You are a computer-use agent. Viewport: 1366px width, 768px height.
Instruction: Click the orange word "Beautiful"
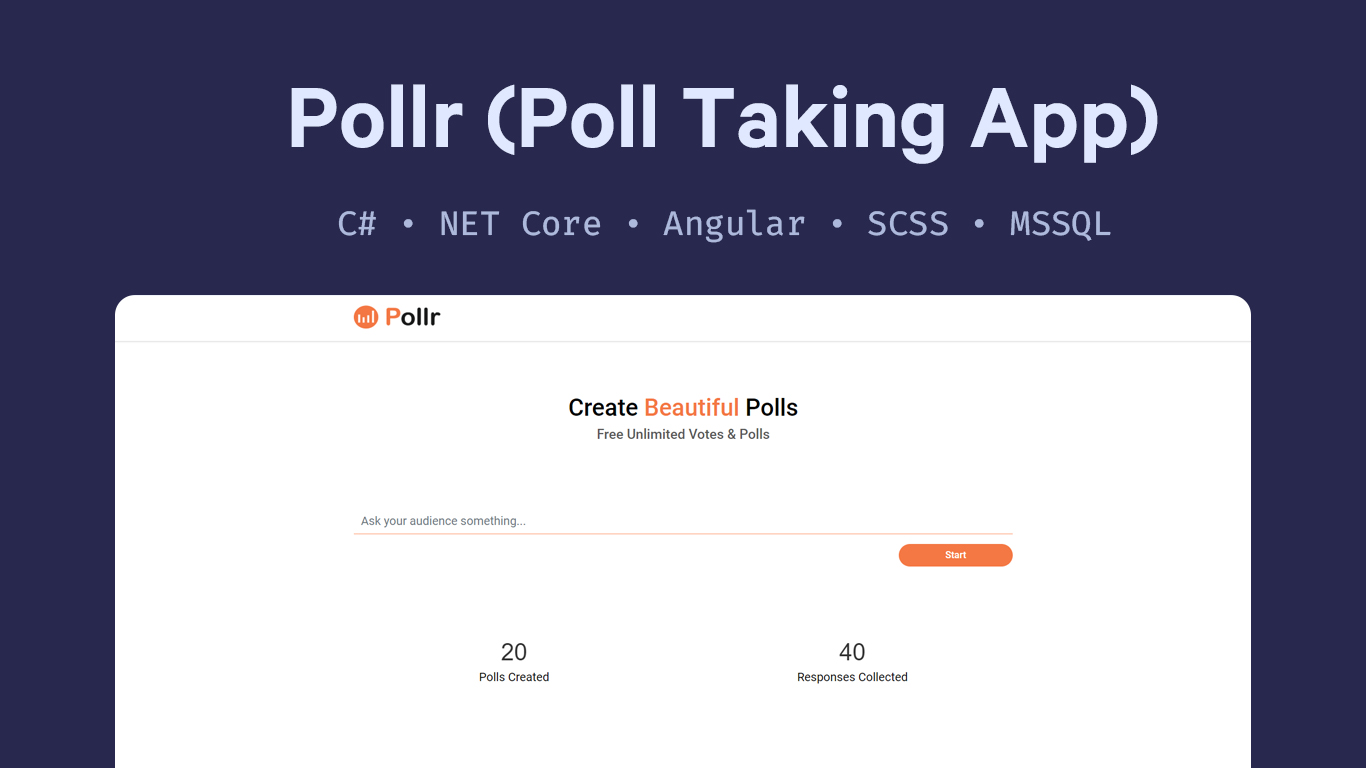point(691,408)
